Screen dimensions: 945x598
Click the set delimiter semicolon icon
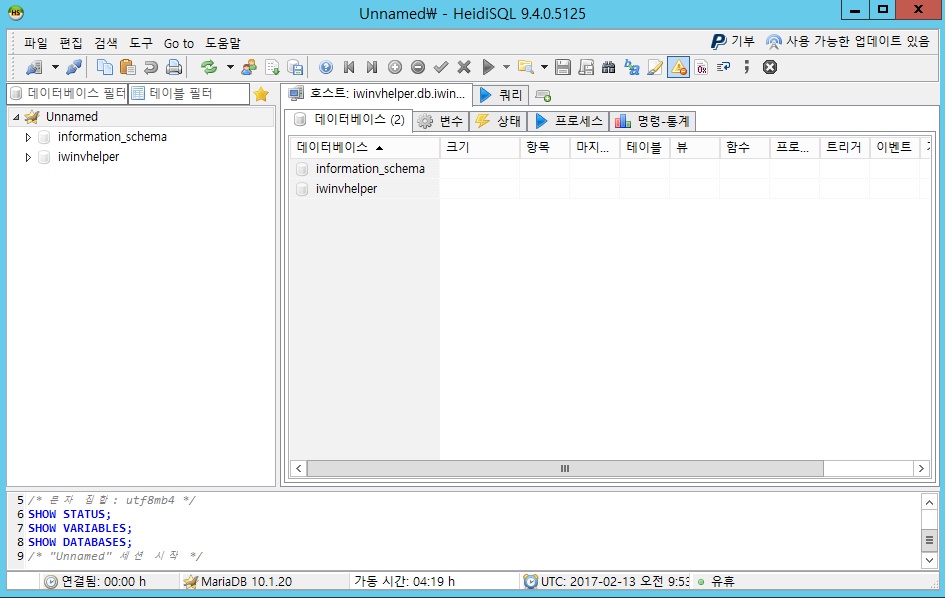(747, 67)
